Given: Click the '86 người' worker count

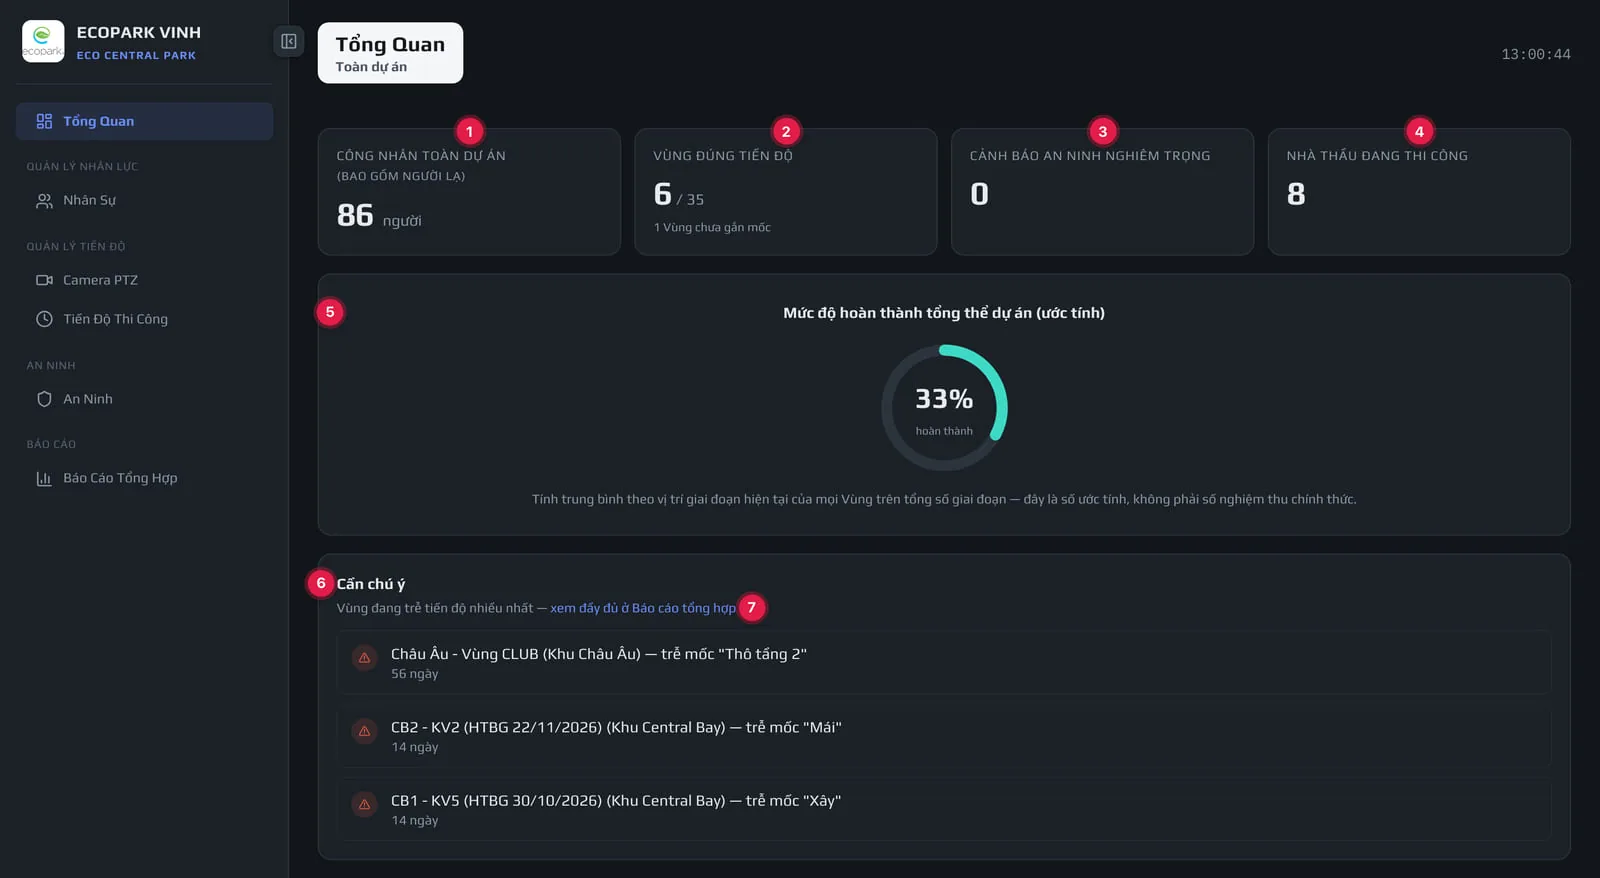Looking at the screenshot, I should click(x=379, y=216).
